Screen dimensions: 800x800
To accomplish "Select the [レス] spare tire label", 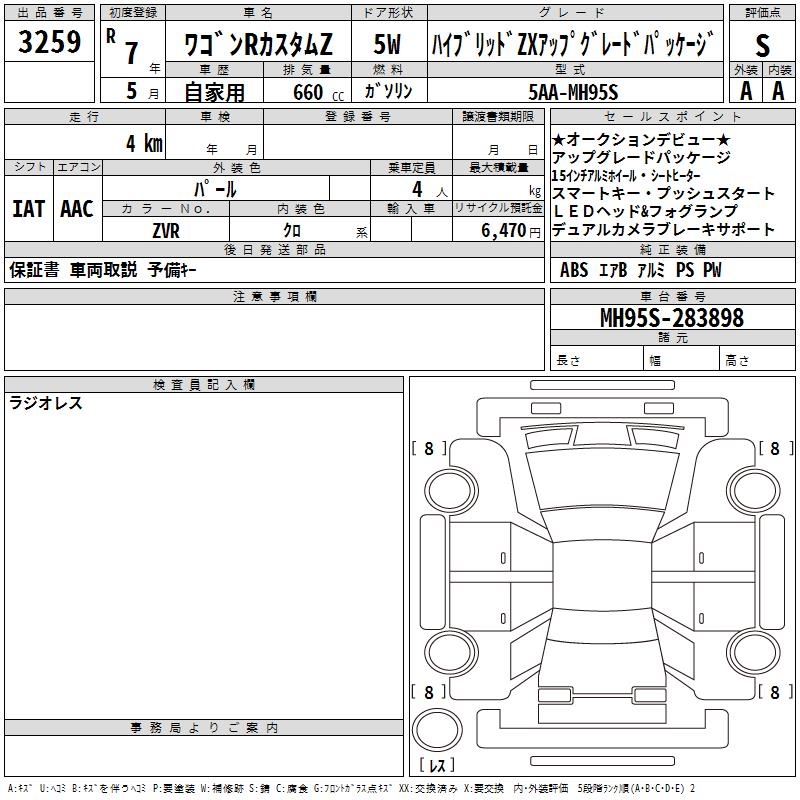I will tap(436, 766).
